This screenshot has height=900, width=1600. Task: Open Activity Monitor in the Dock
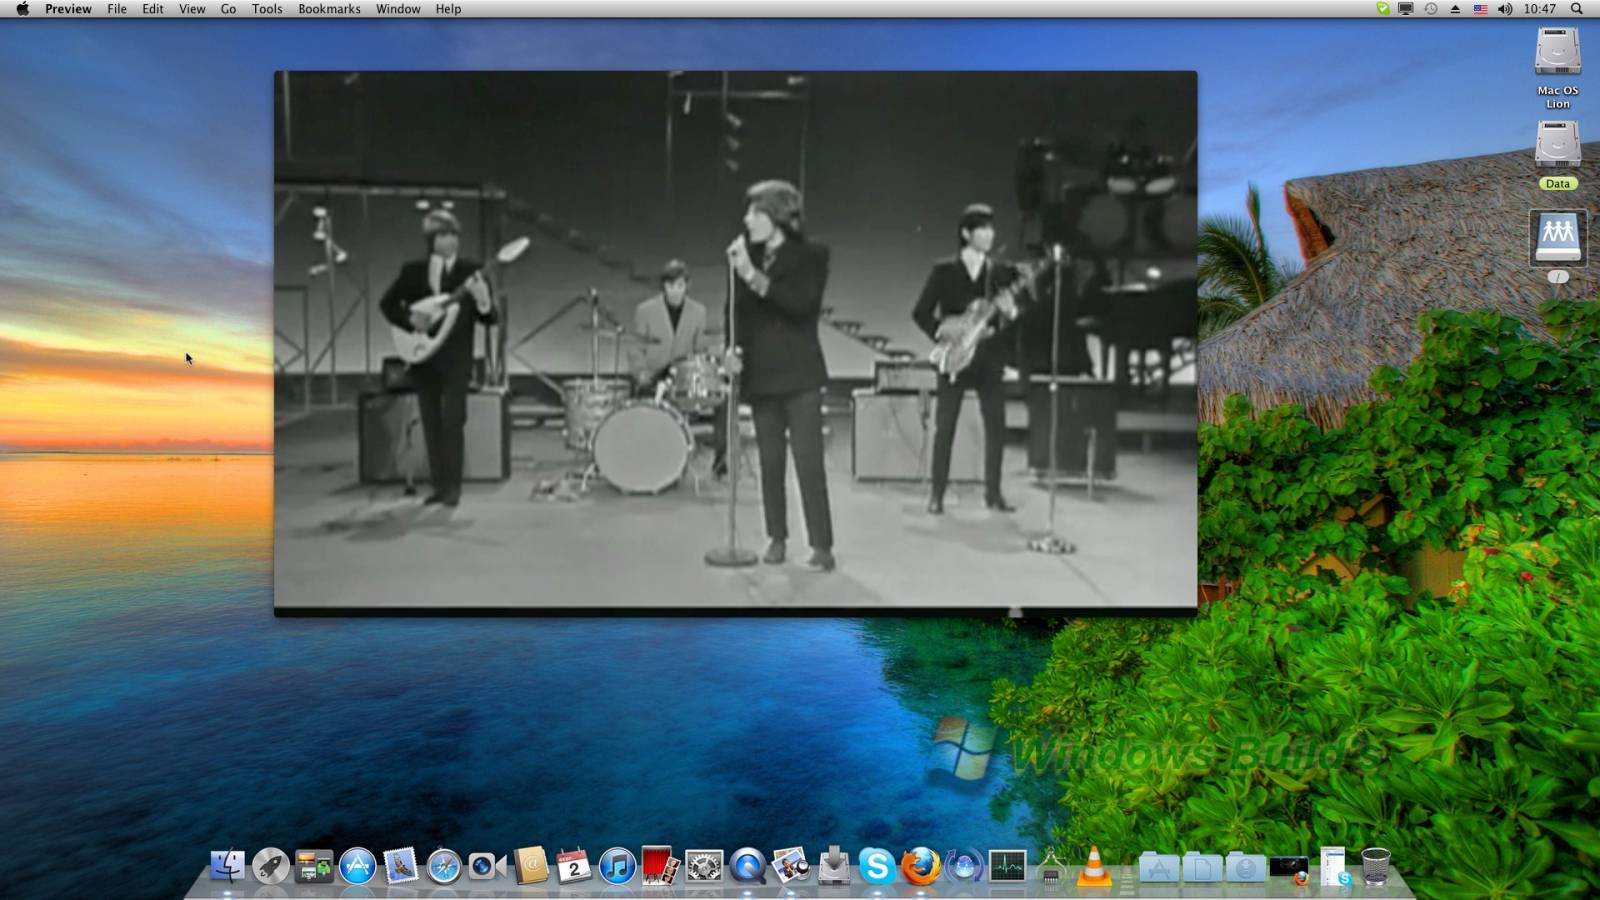(1007, 865)
